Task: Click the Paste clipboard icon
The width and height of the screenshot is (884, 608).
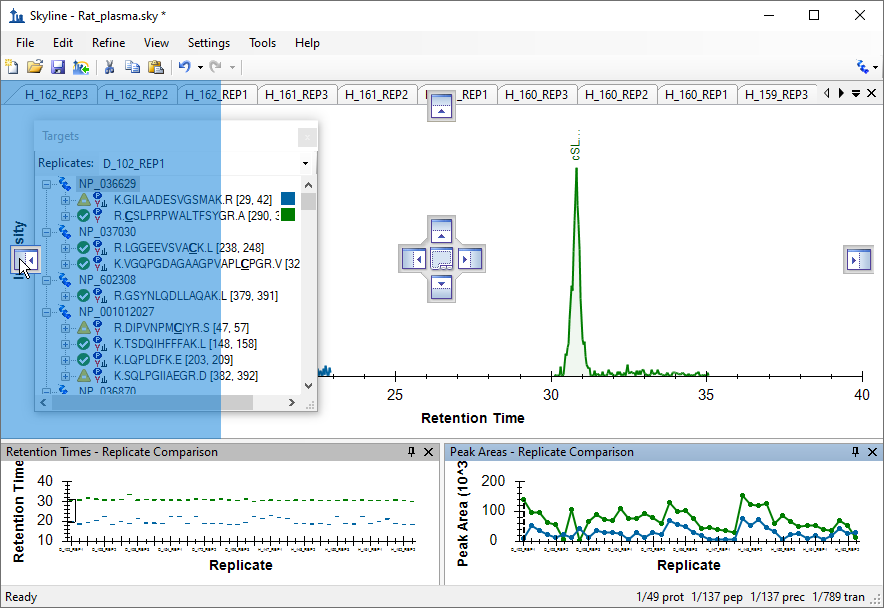Action: tap(156, 67)
